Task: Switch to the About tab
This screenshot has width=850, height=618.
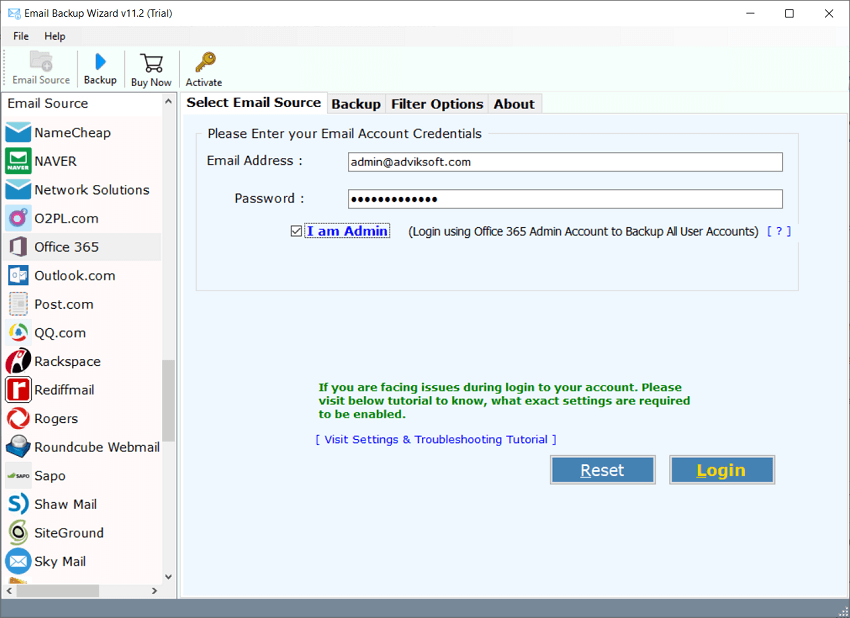Action: 514,104
